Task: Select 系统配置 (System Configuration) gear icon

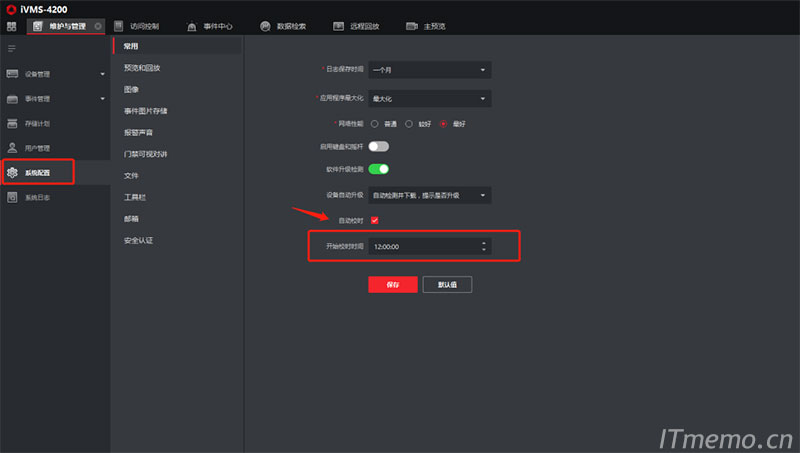Action: coord(13,173)
